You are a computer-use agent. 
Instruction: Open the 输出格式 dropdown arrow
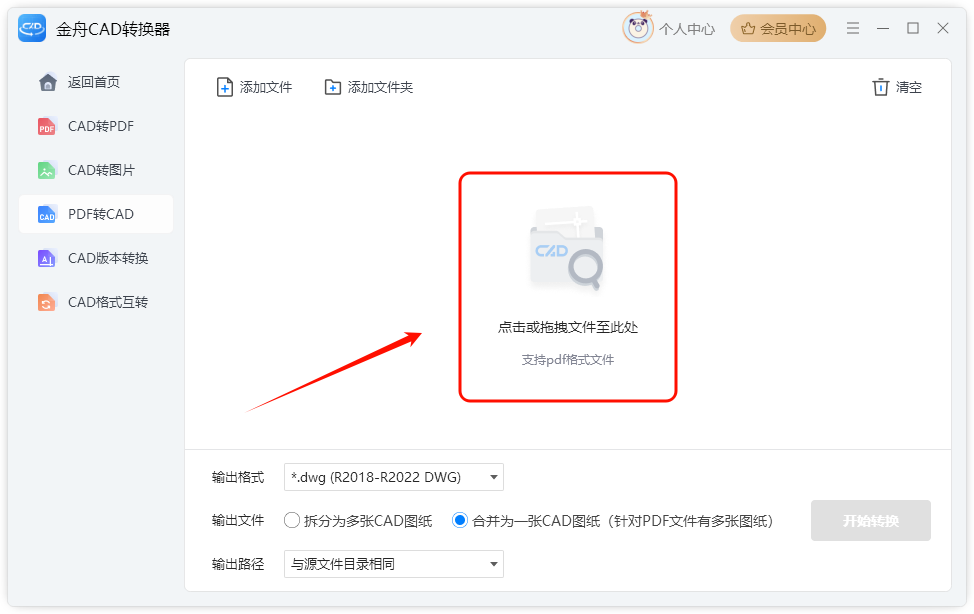pos(494,477)
